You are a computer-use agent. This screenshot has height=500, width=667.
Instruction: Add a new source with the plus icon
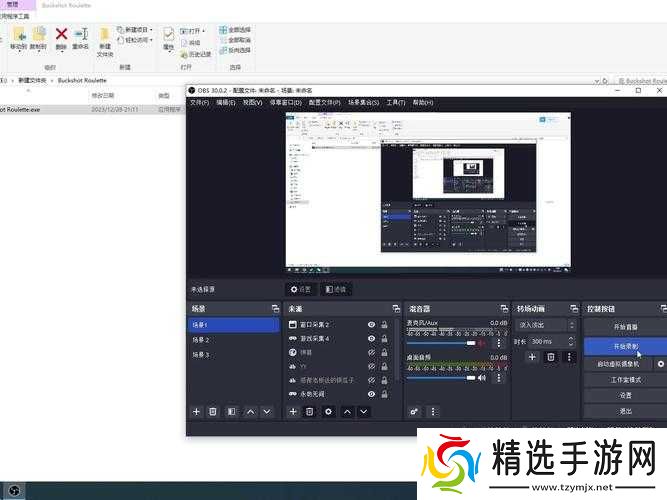click(x=294, y=411)
